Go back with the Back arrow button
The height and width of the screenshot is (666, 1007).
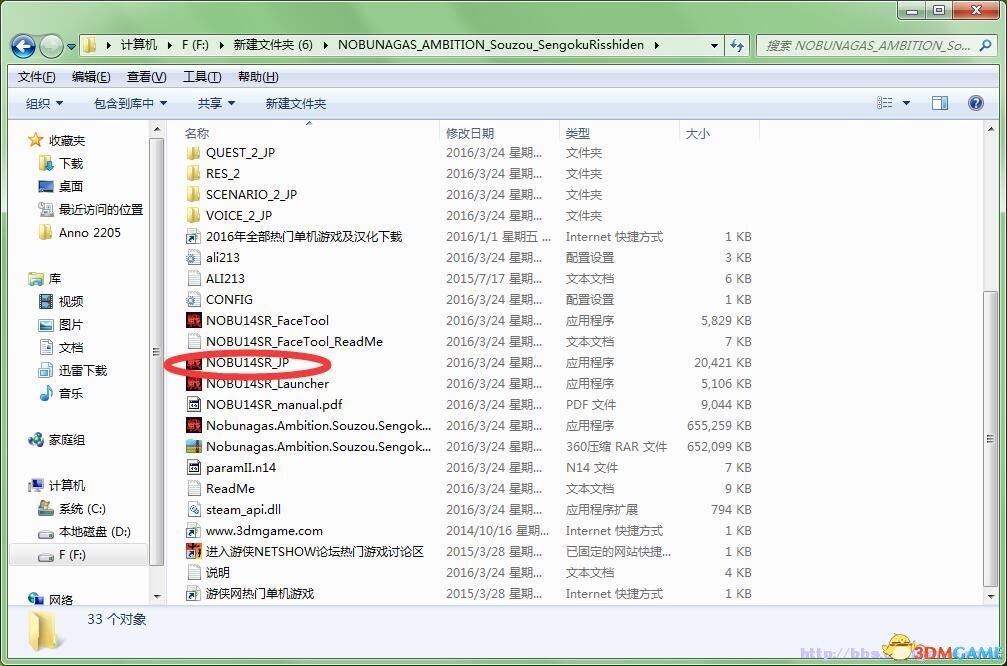pos(24,46)
